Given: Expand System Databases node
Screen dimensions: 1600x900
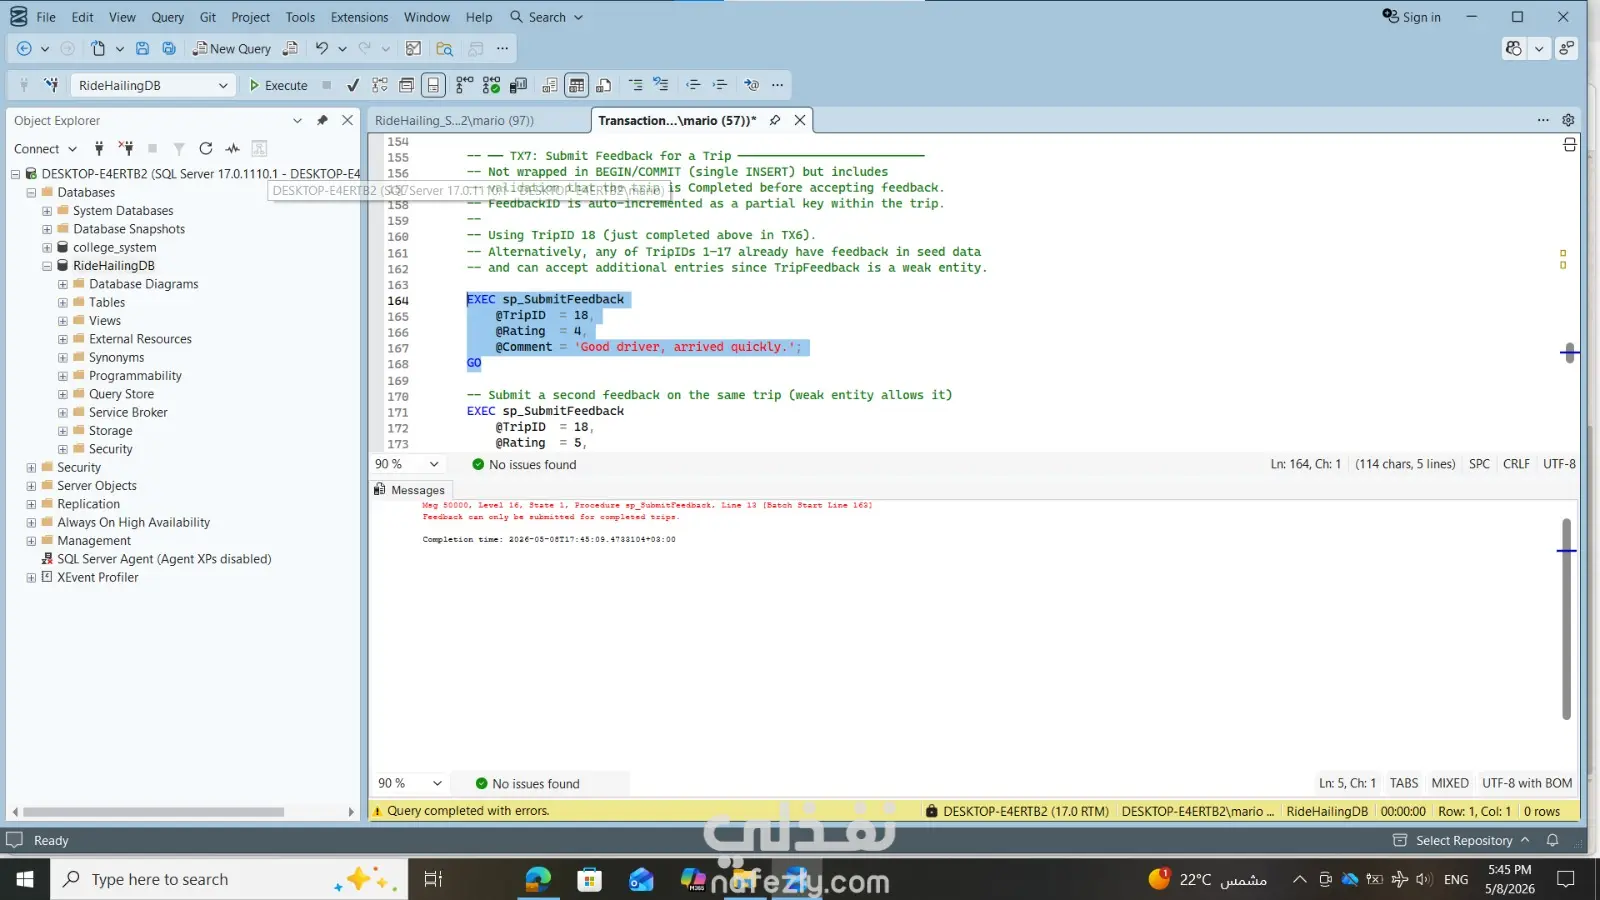Looking at the screenshot, I should (47, 211).
